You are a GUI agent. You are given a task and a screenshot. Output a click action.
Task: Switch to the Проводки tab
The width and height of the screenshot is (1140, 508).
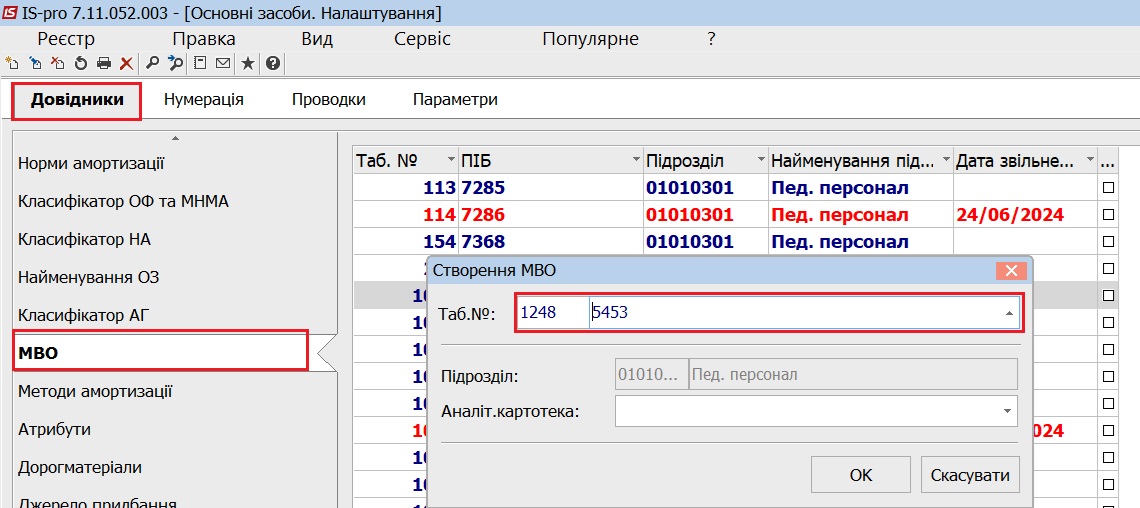tap(328, 100)
